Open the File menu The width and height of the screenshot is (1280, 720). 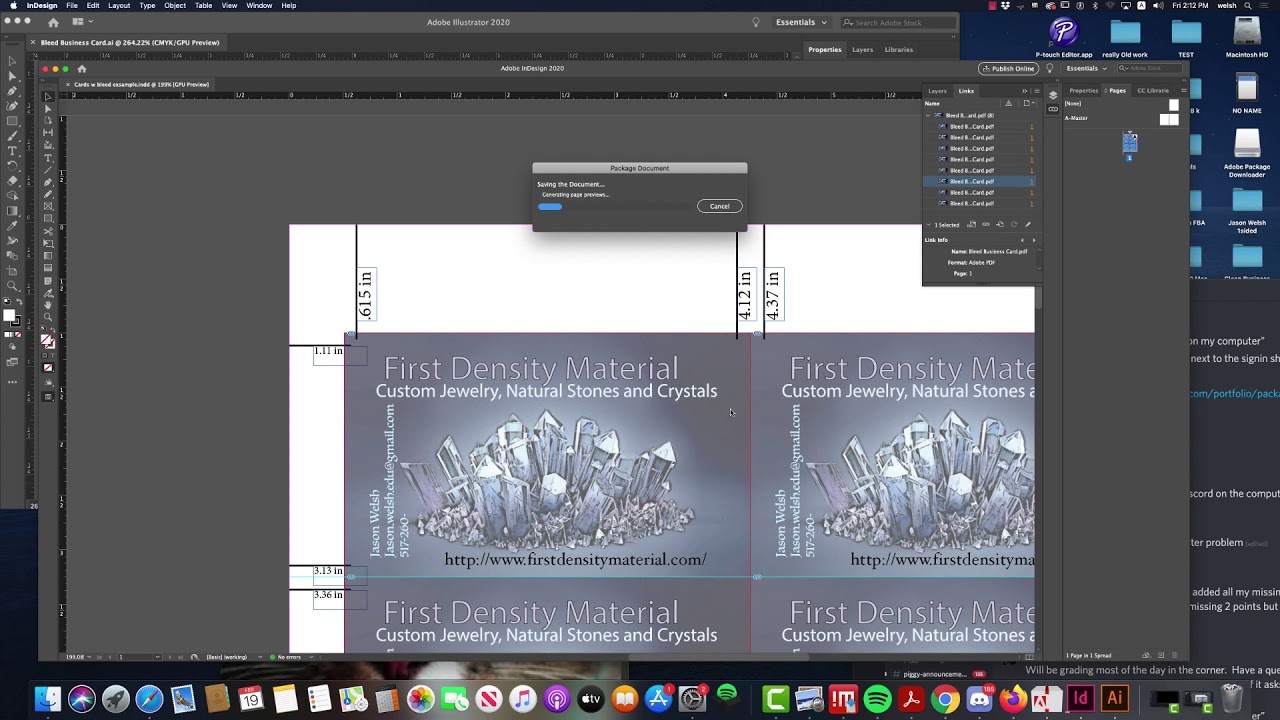(x=72, y=6)
